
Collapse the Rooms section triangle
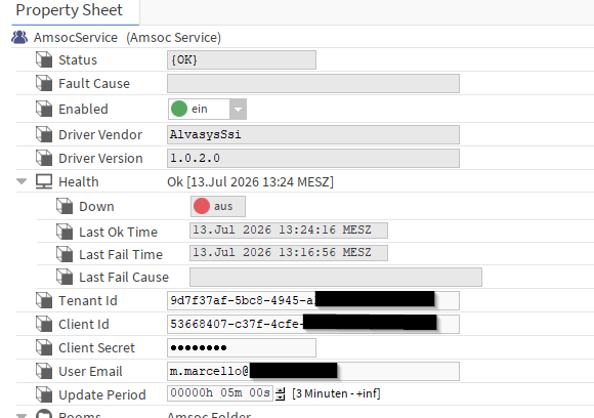(x=22, y=415)
